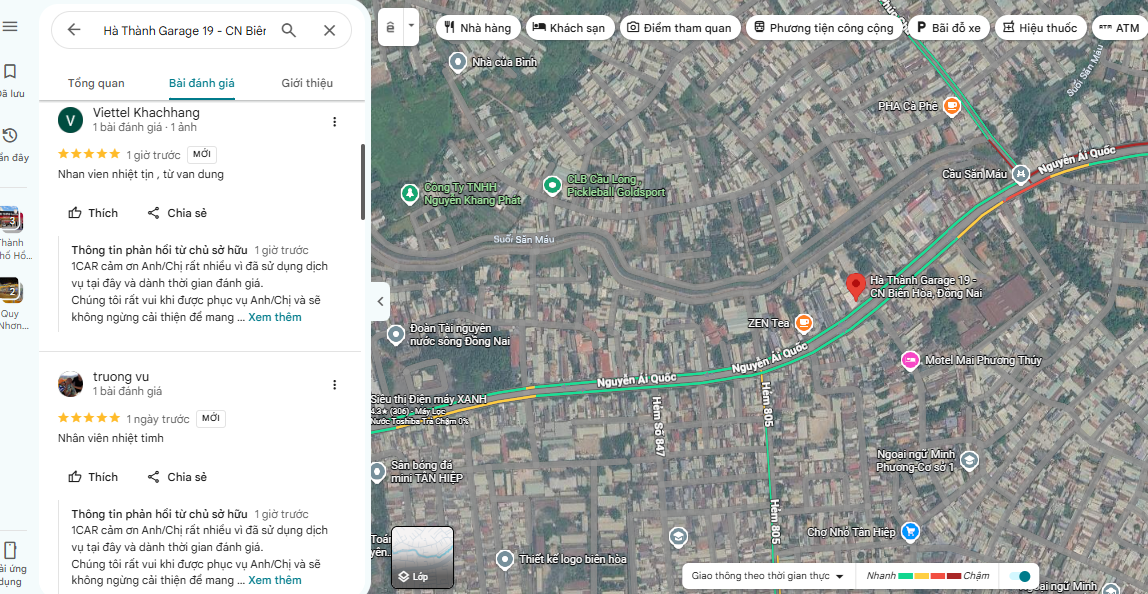The width and height of the screenshot is (1148, 594).
Task: Select the CLB Cầu Lông Pickleball Goldsport marker
Action: pos(552,186)
